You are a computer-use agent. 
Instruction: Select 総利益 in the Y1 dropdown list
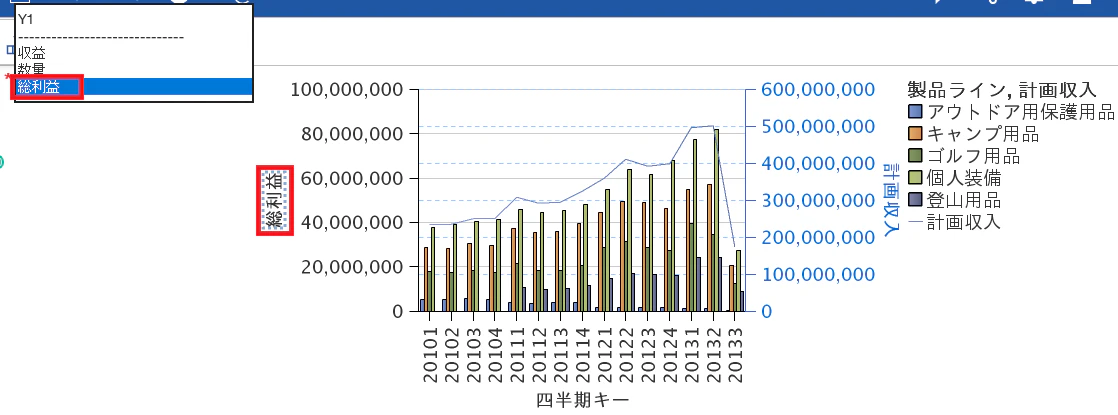(x=134, y=87)
